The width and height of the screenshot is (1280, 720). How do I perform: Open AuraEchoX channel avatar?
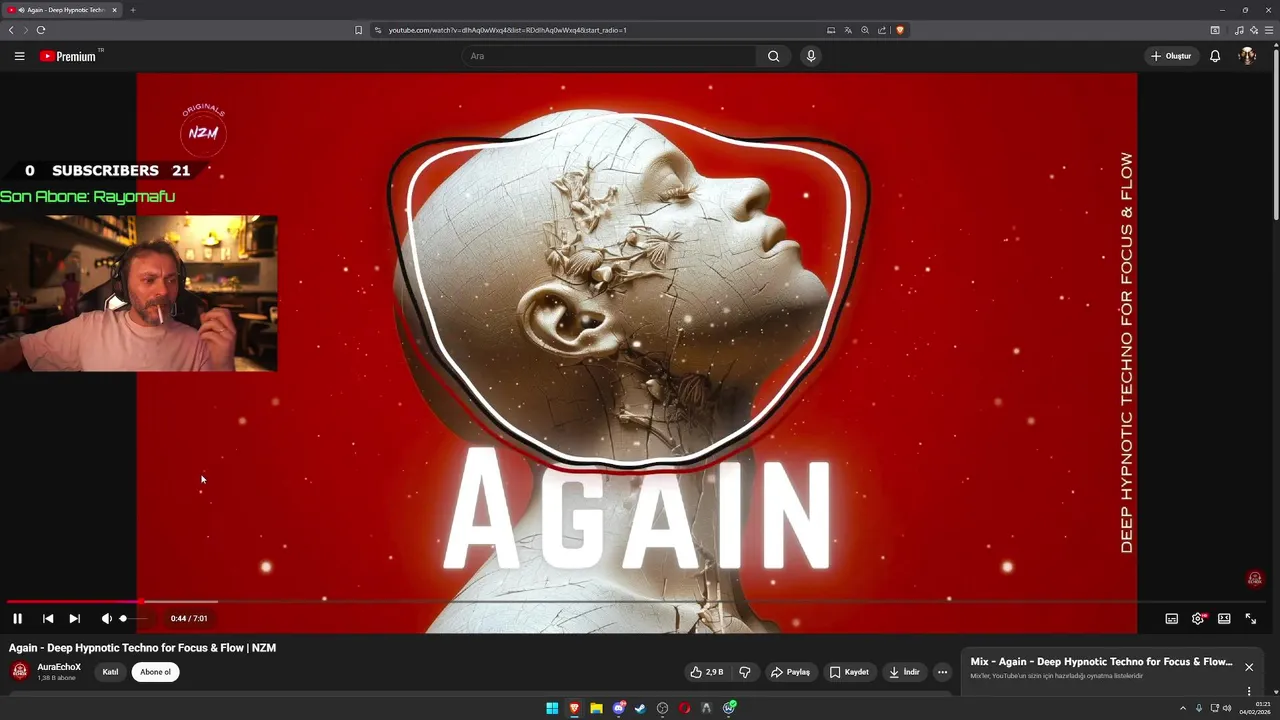pyautogui.click(x=19, y=671)
